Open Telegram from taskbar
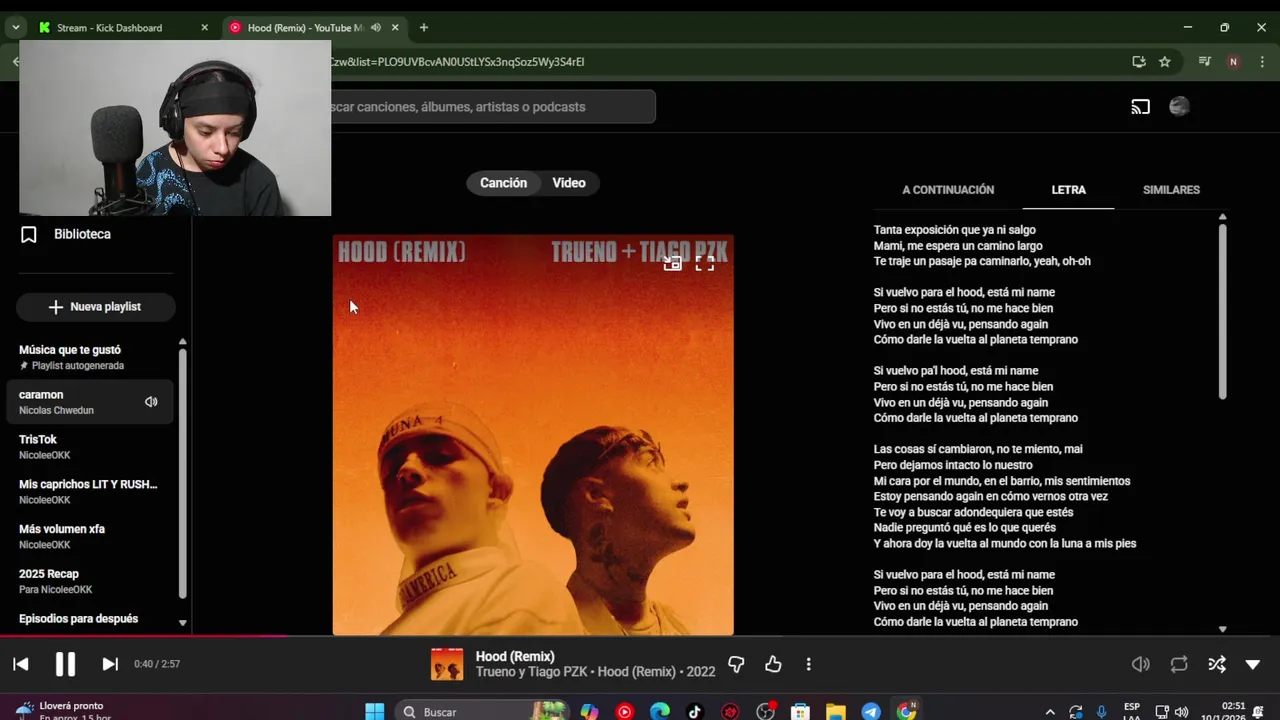Screen dimensions: 1280x720 coord(871,712)
